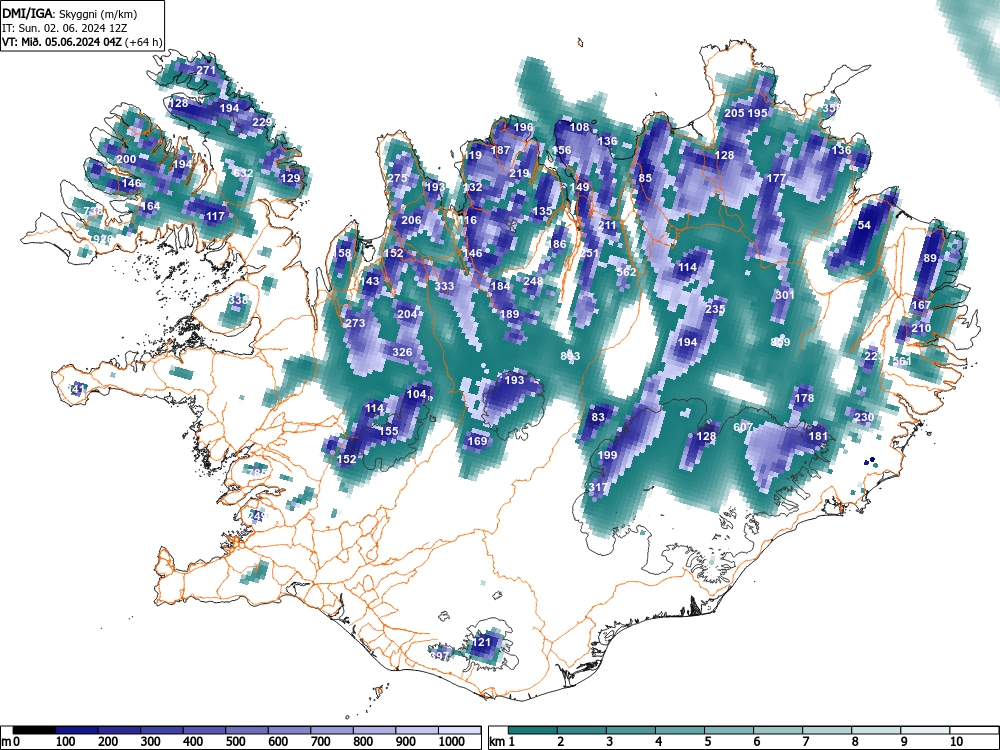Viewport: 1000px width, 750px height.
Task: Click the map value 187
Action: [x=501, y=150]
